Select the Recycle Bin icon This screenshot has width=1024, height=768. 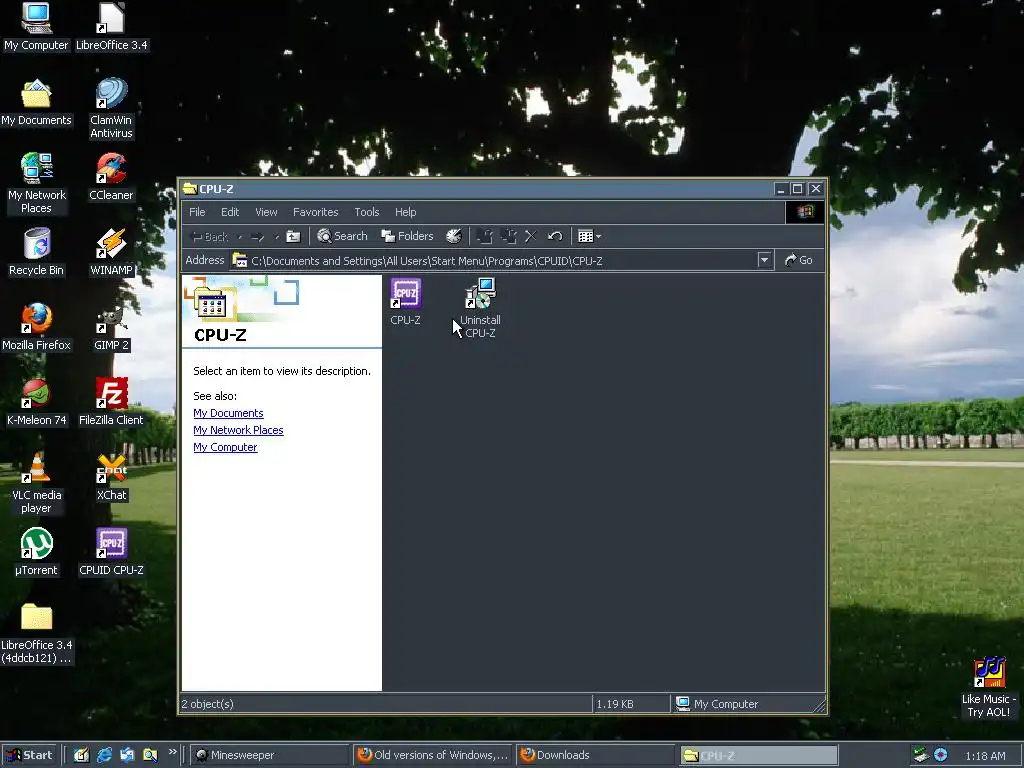point(37,252)
